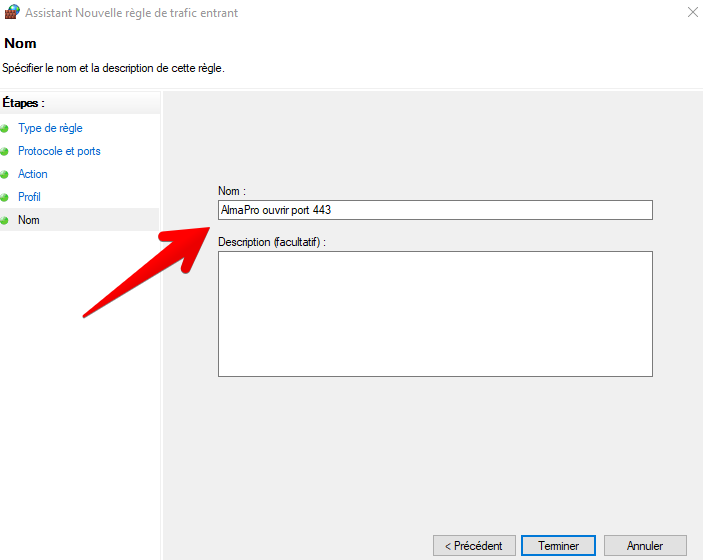This screenshot has height=560, width=703.
Task: Click the green bullet beside Nom step
Action: pyautogui.click(x=5, y=221)
